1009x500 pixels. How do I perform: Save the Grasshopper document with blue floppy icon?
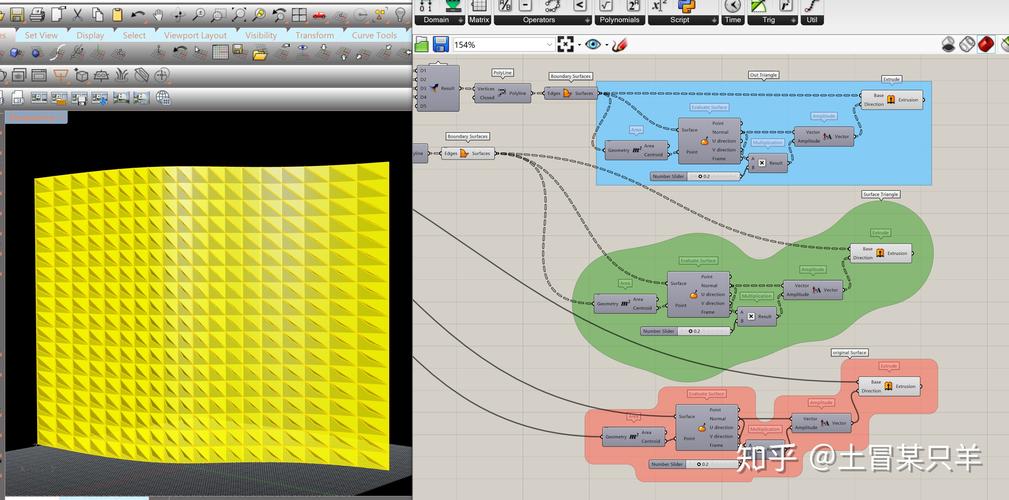[441, 44]
